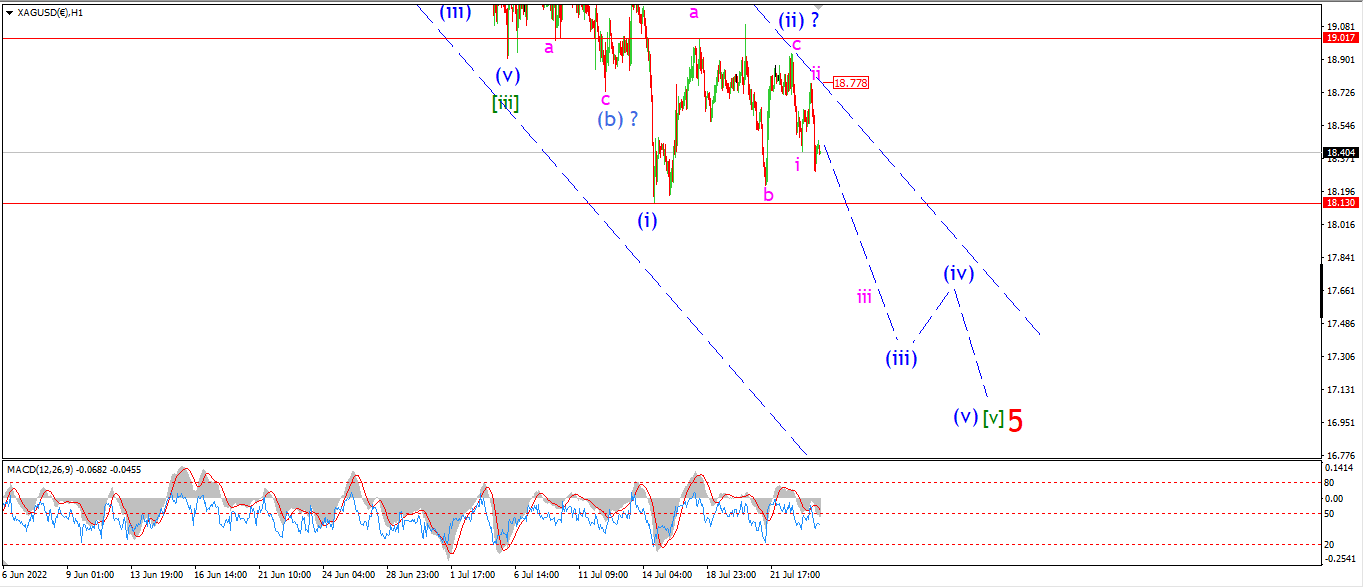
Task: Select the magenta b wave label
Action: click(x=768, y=194)
